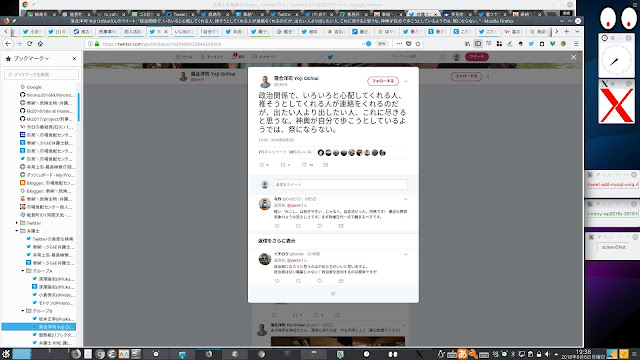The image size is (640, 360).
Task: Collapse the 弁護士 bookmark folder
Action: (x=17, y=231)
